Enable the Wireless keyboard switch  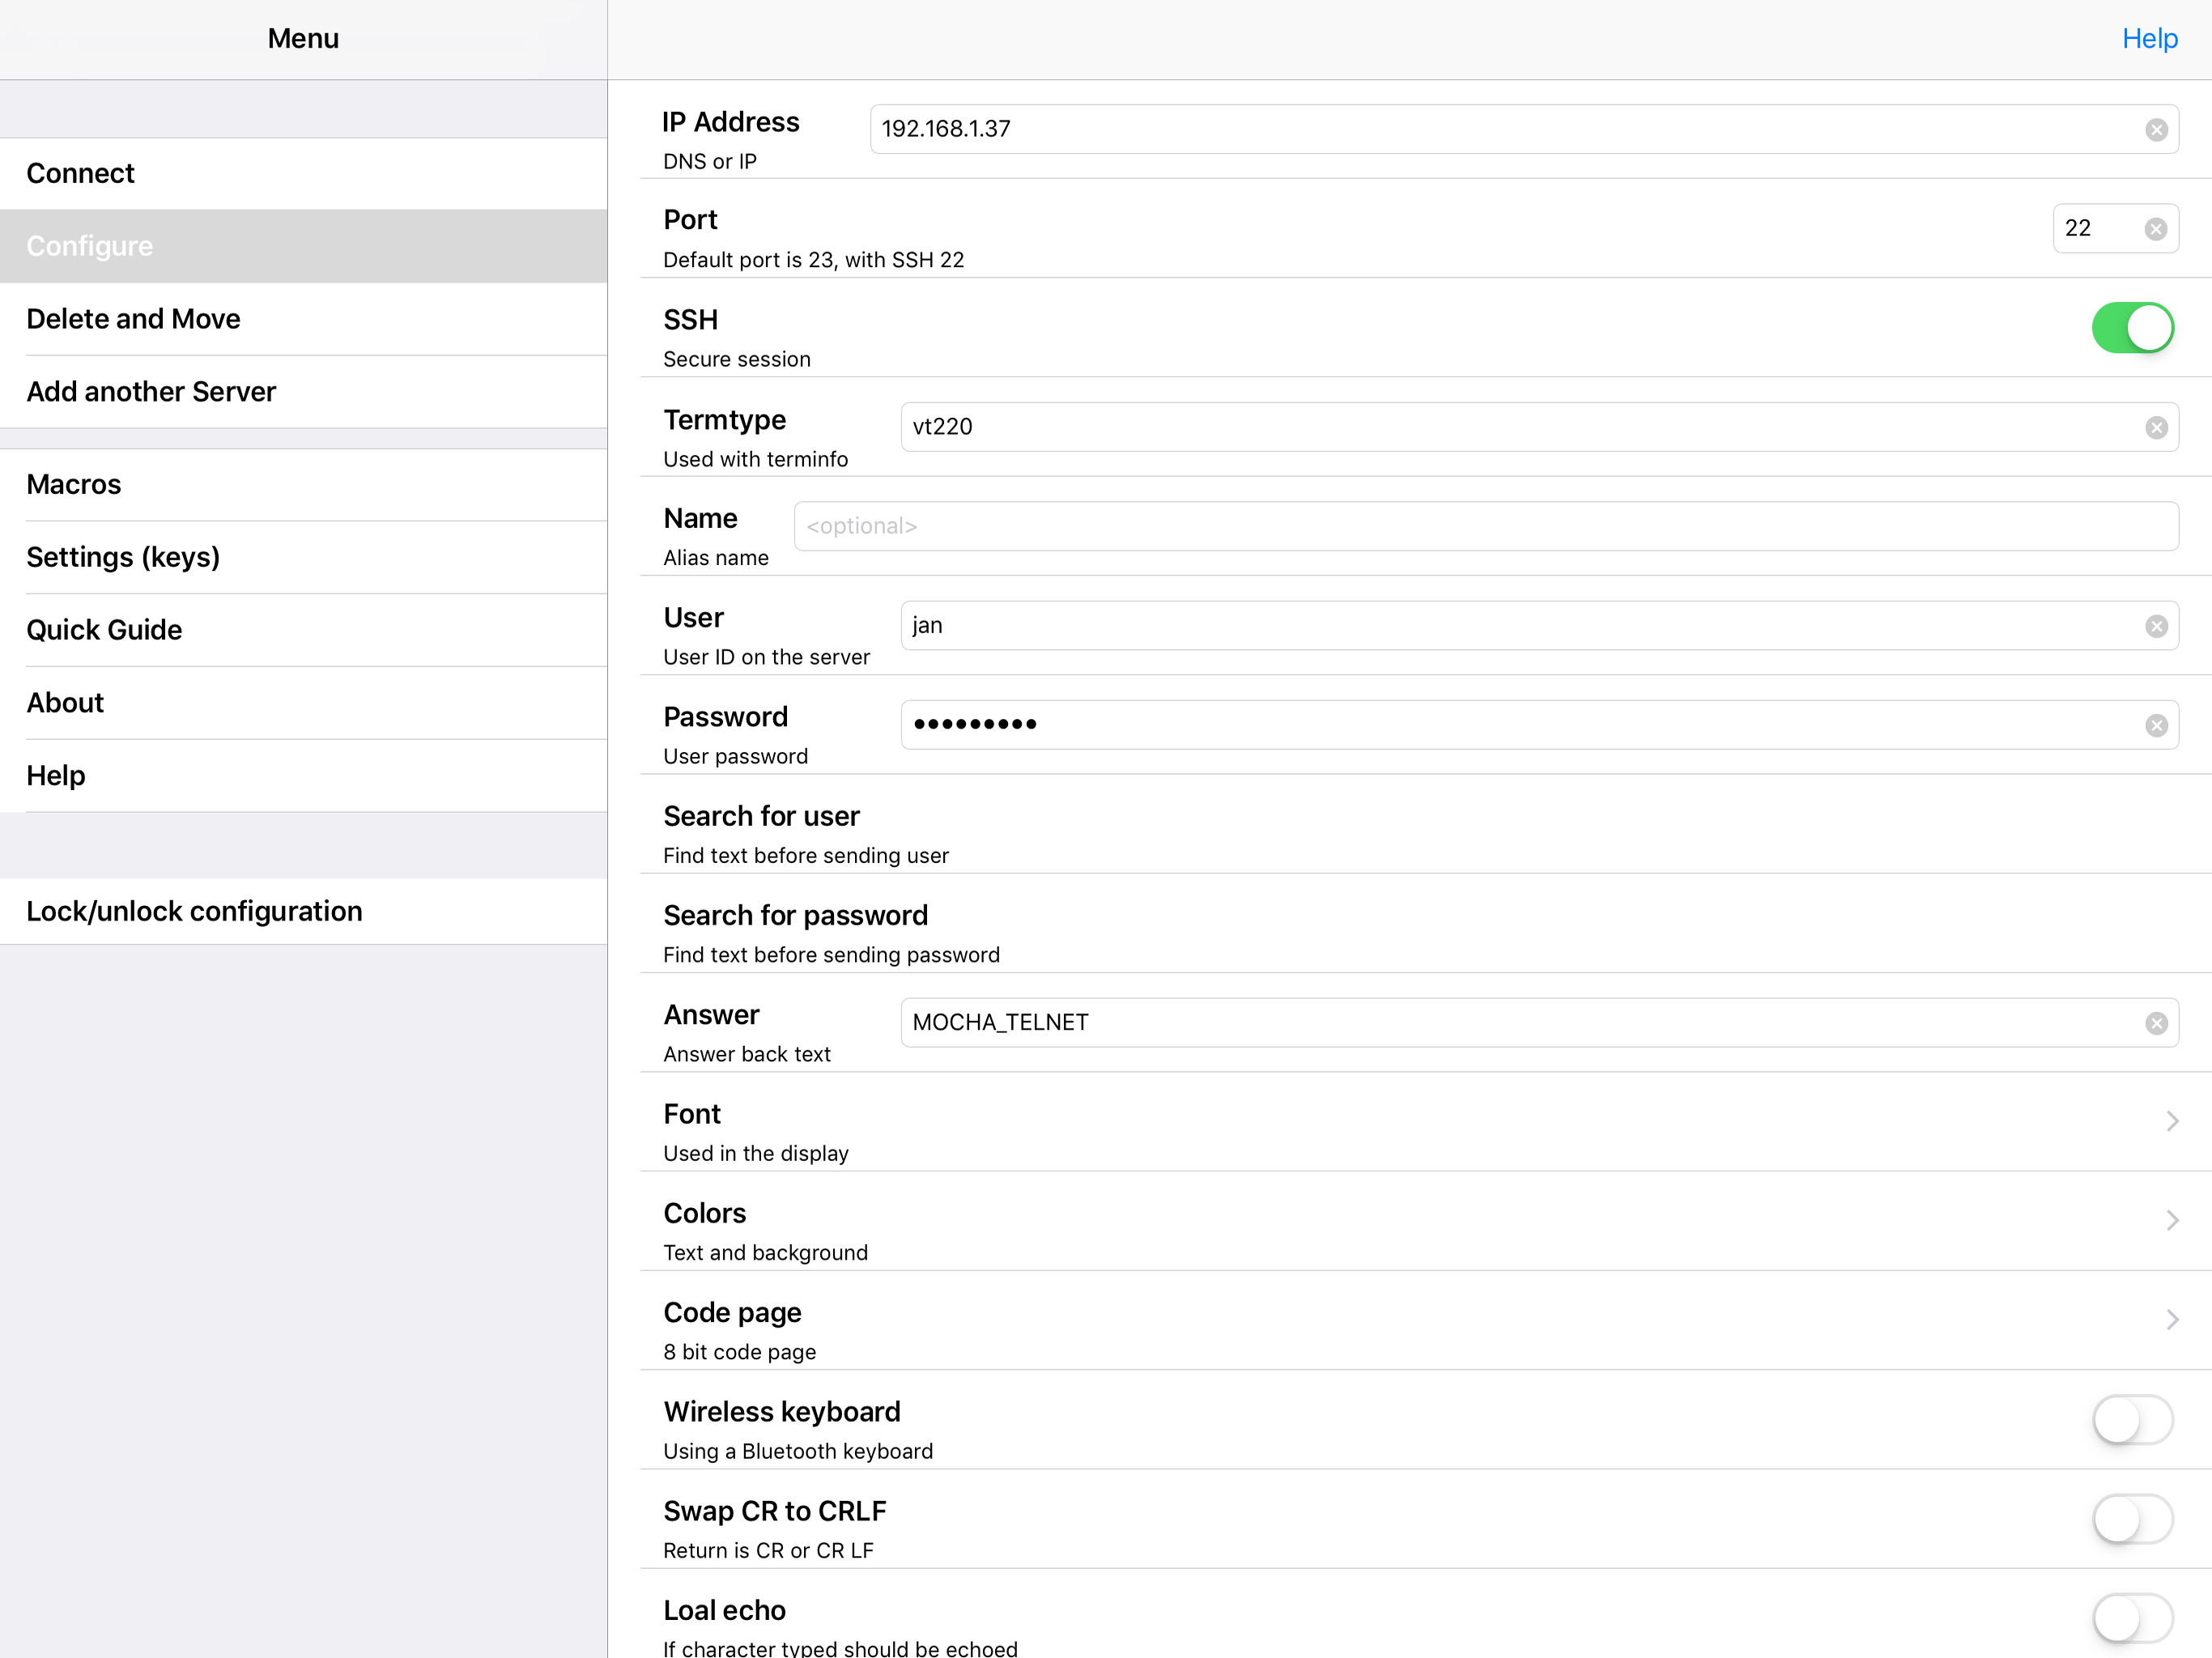2132,1420
